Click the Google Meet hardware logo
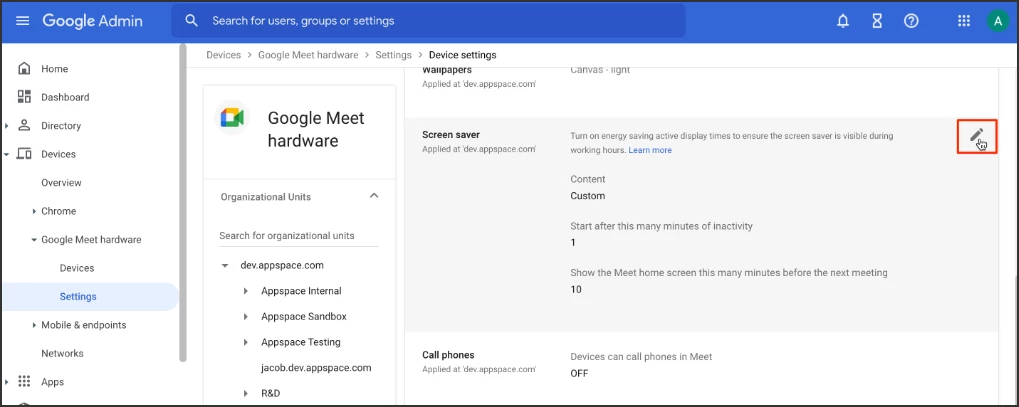Image resolution: width=1019 pixels, height=407 pixels. [x=232, y=118]
